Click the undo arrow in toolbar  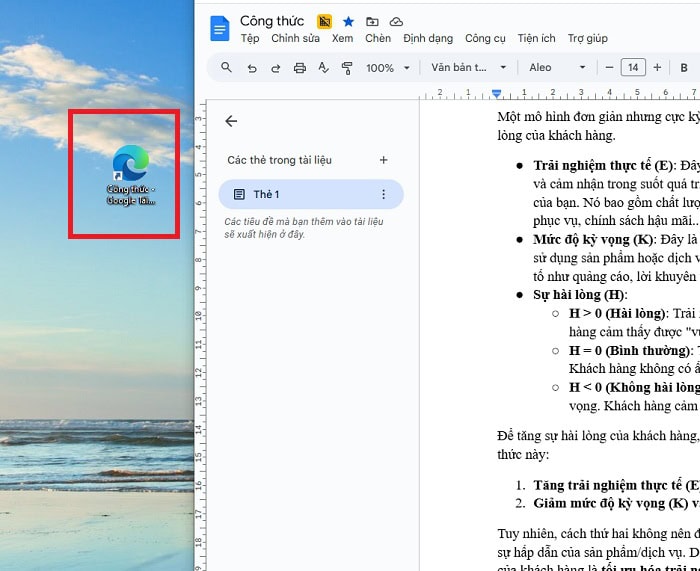(251, 68)
